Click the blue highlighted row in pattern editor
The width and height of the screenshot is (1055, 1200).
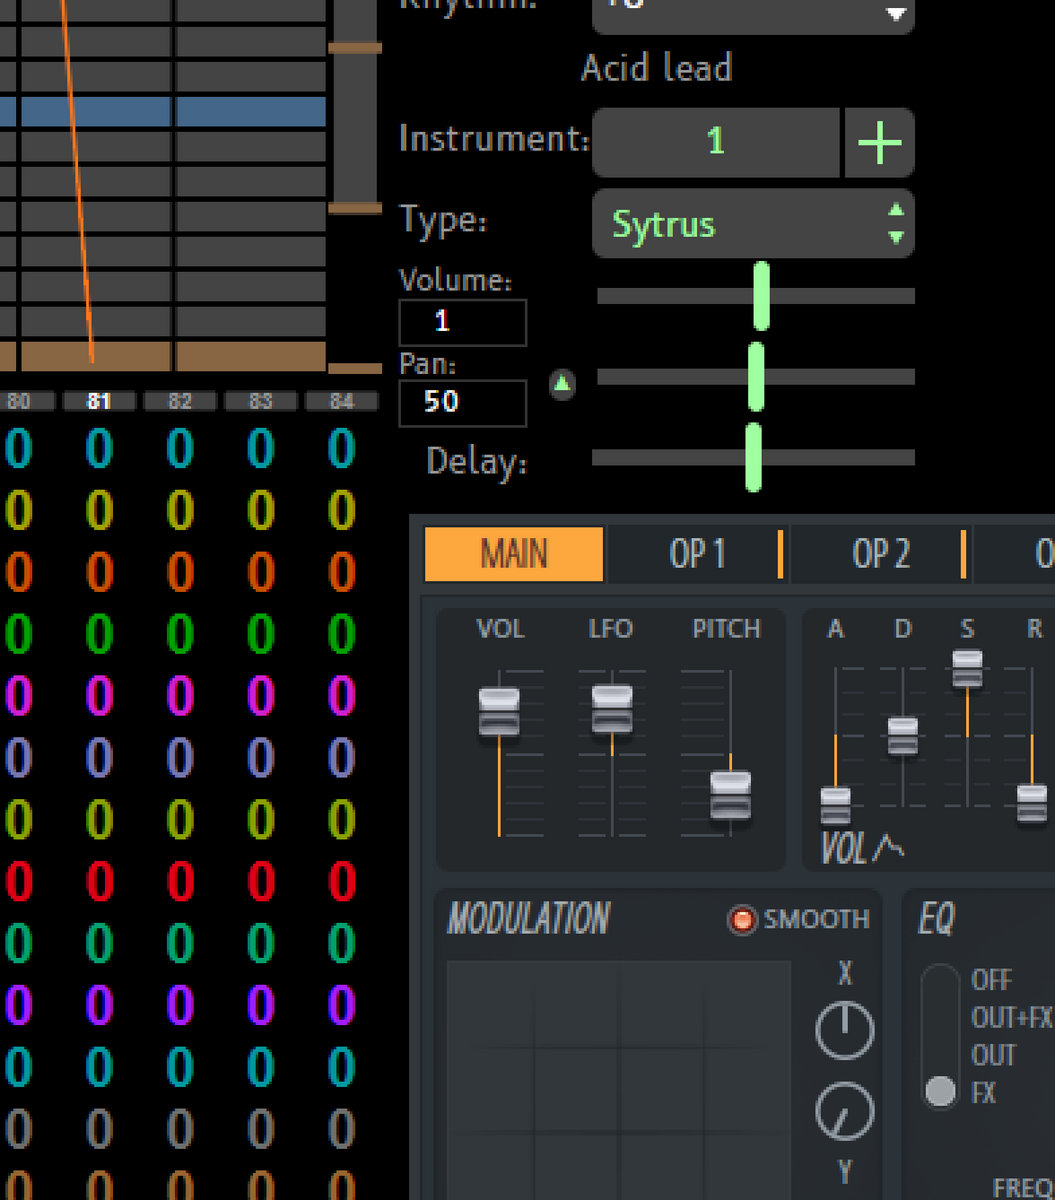(x=163, y=112)
